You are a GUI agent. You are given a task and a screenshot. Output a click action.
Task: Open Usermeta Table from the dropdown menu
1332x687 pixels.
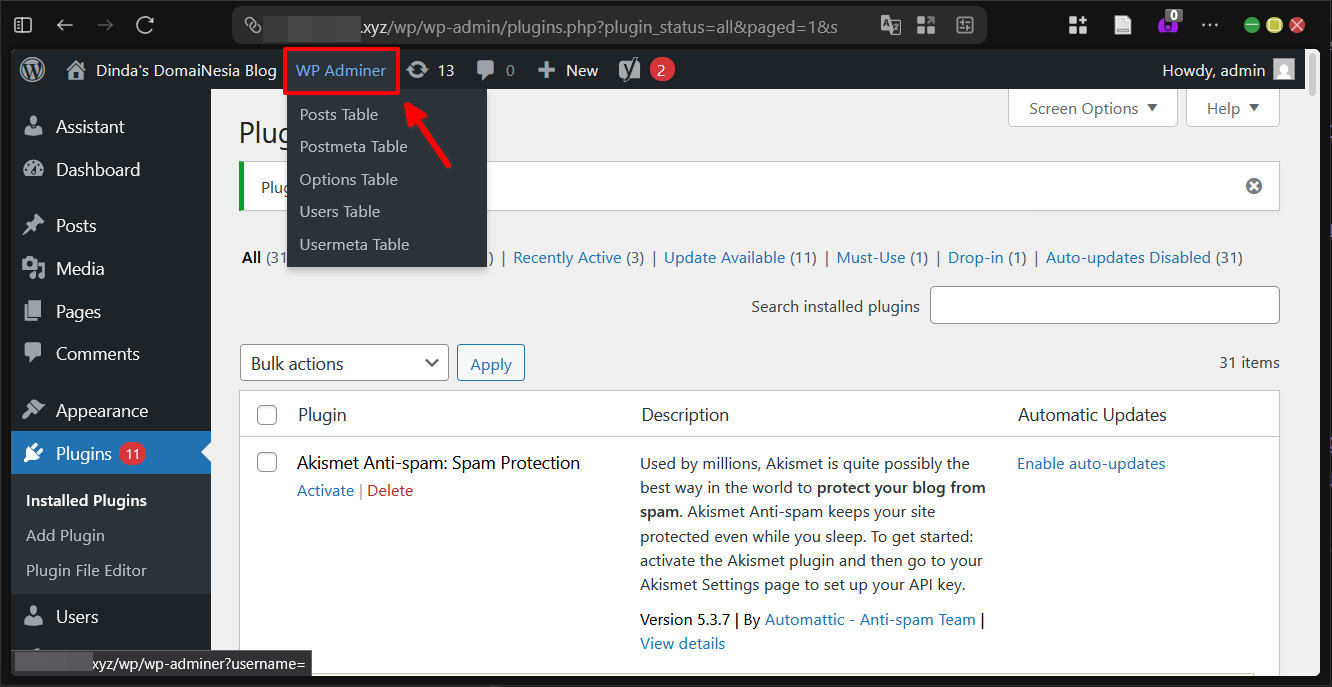354,244
